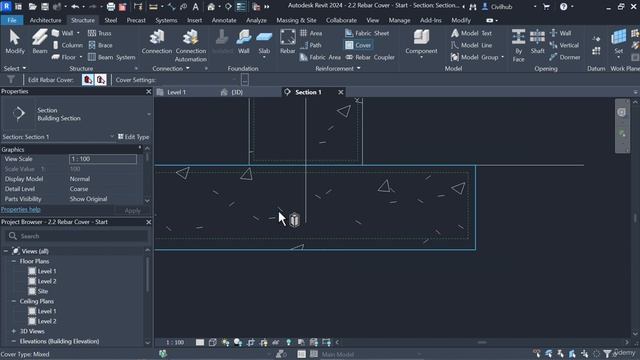Pick the Model Line tool
The width and height of the screenshot is (640, 360).
(x=471, y=45)
